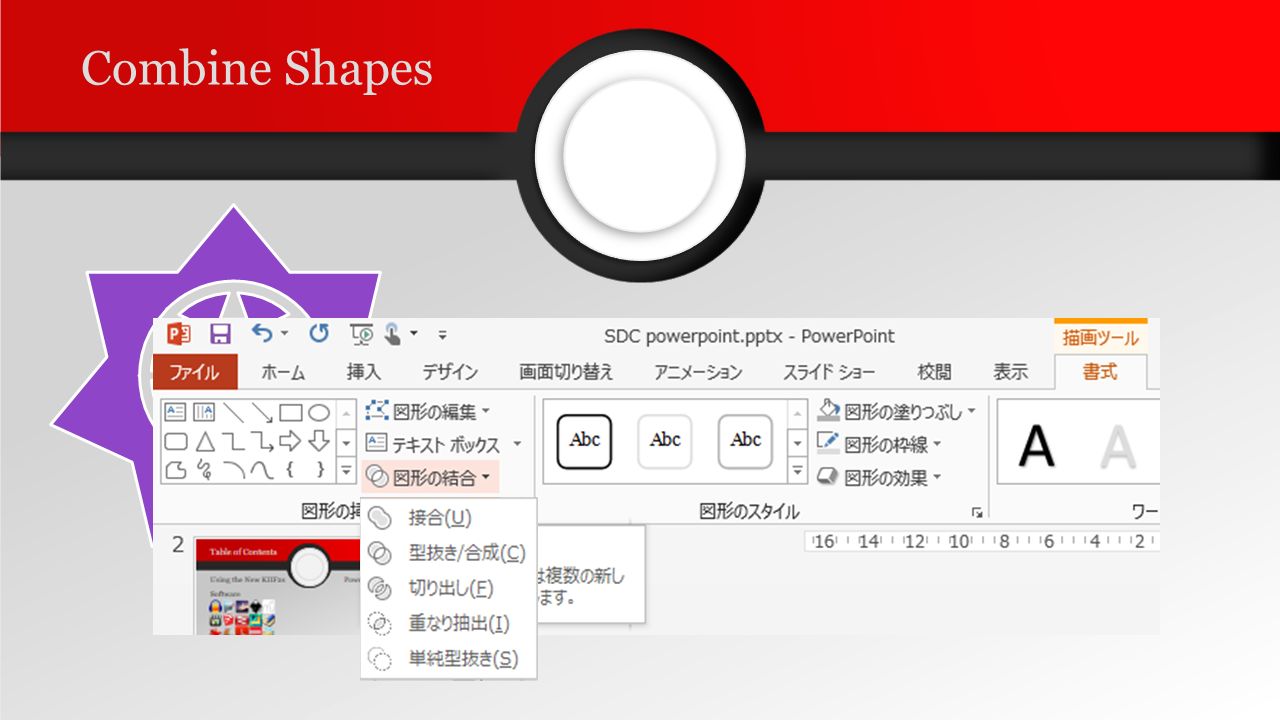Open the テキスト ボックス dropdown arrow
This screenshot has width=1280, height=720.
point(517,444)
